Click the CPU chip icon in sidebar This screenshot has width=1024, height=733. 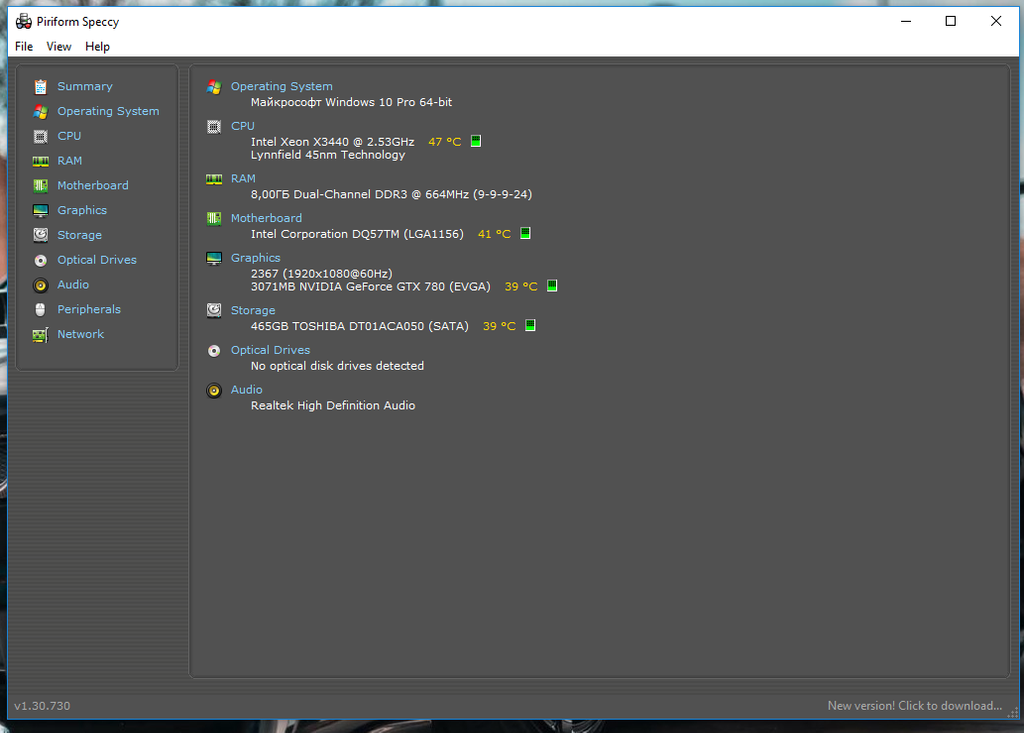[x=40, y=136]
